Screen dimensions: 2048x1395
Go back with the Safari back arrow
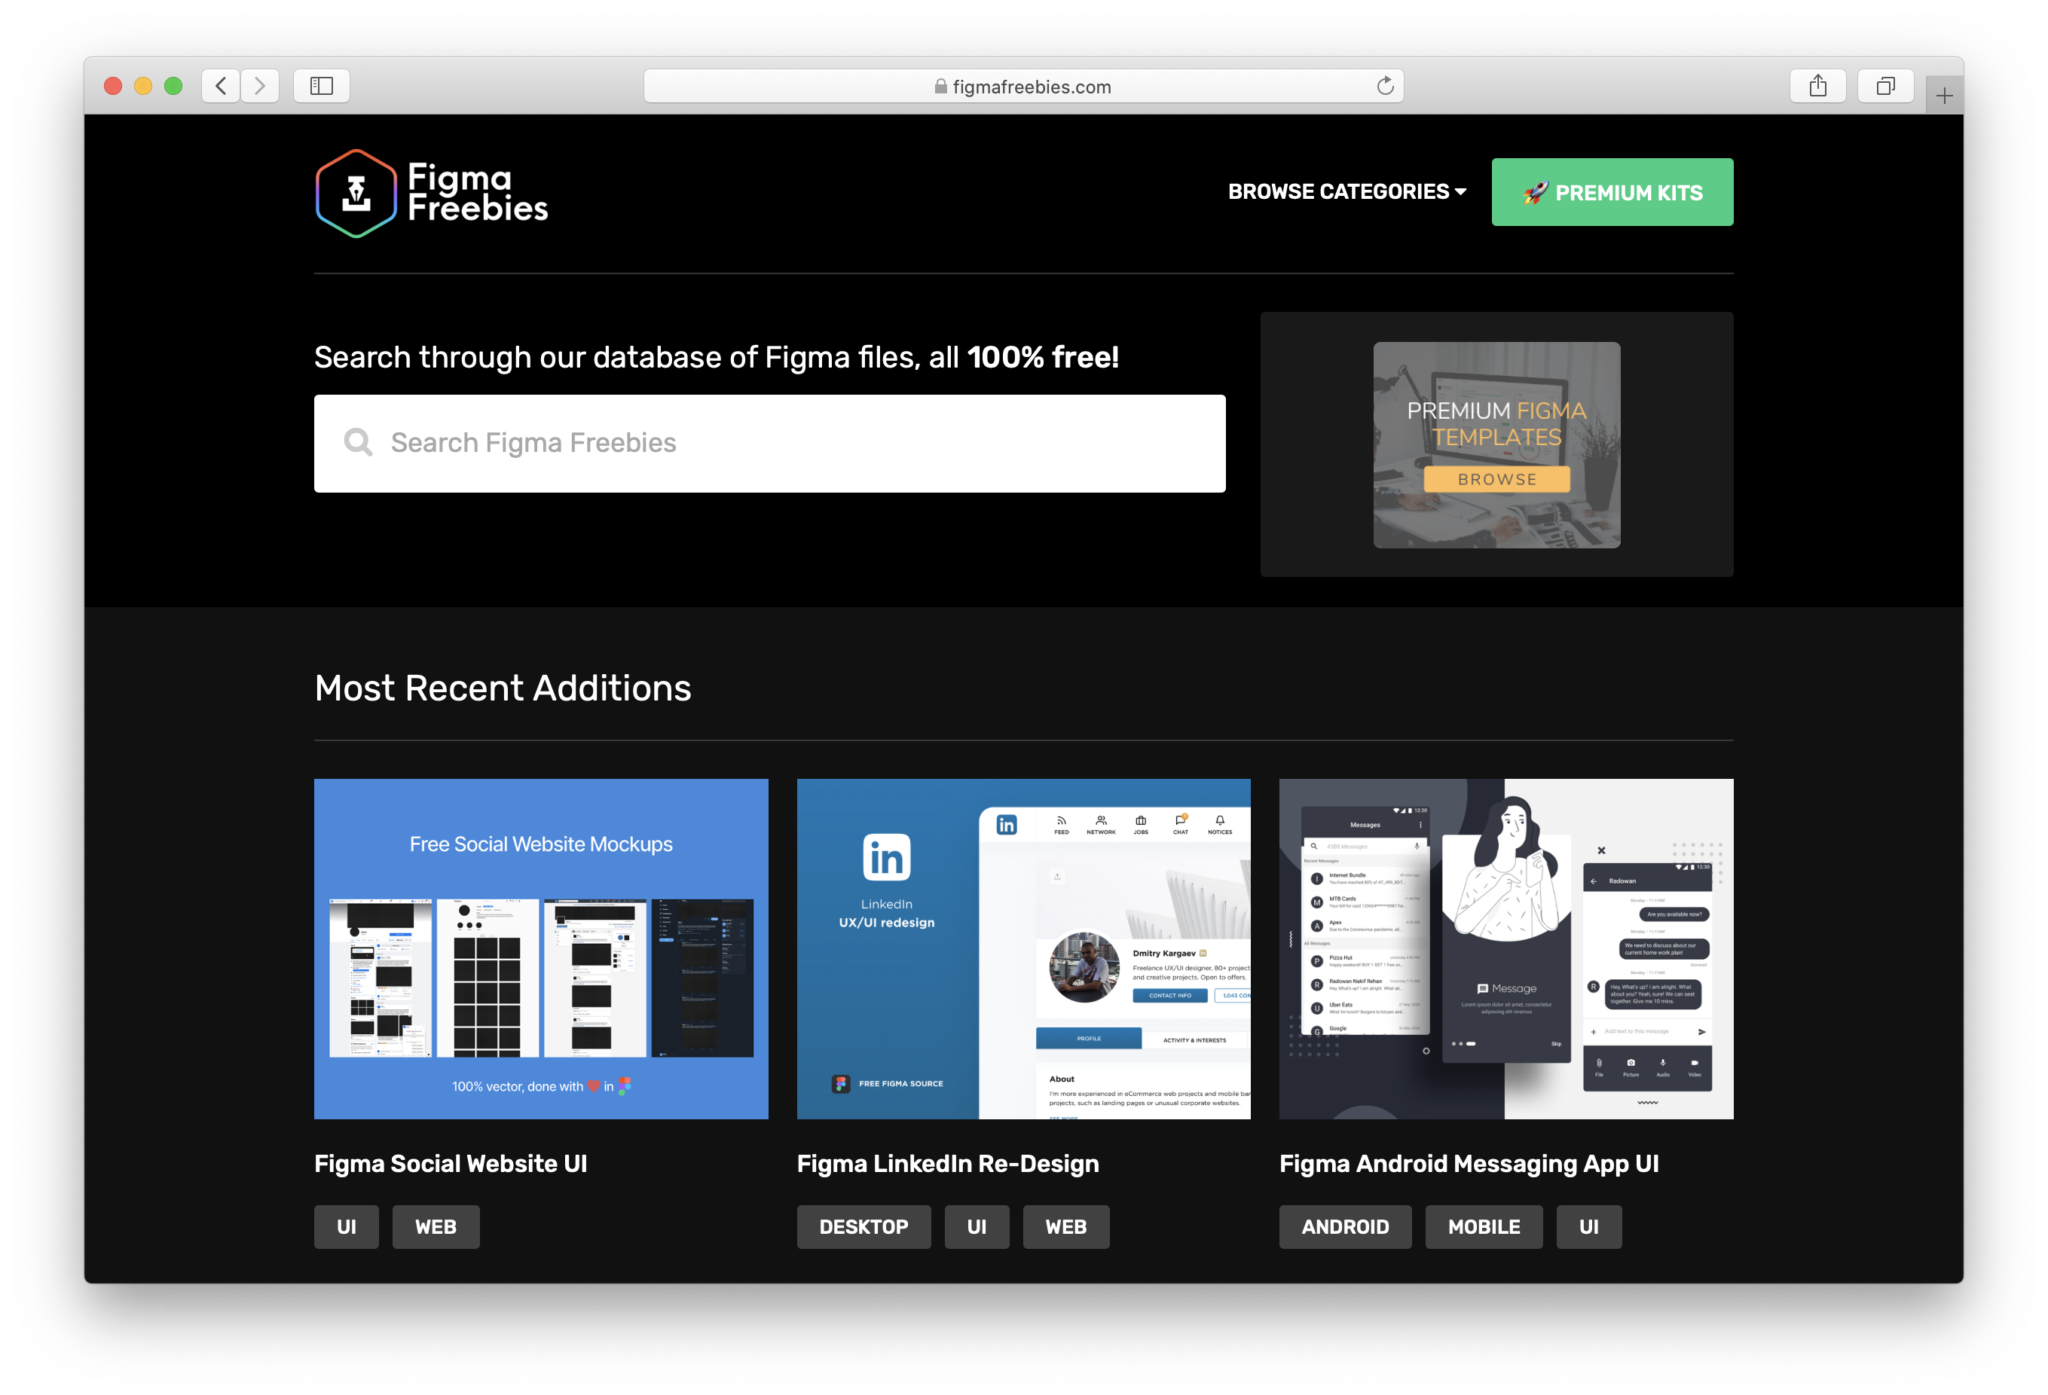point(221,86)
